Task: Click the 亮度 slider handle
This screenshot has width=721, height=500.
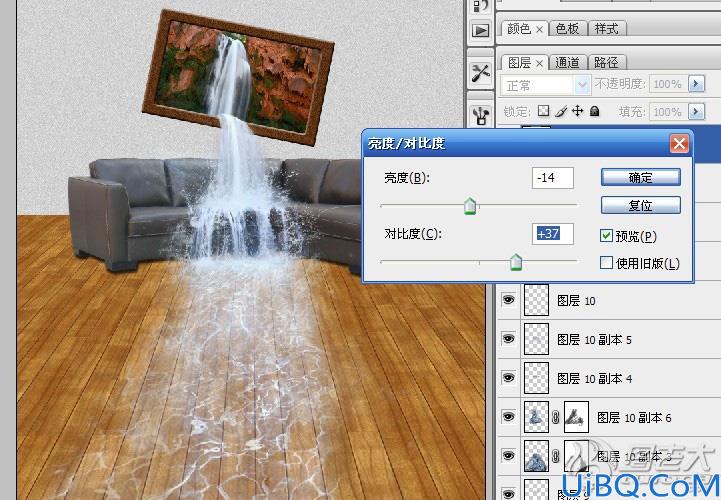Action: pyautogui.click(x=470, y=206)
